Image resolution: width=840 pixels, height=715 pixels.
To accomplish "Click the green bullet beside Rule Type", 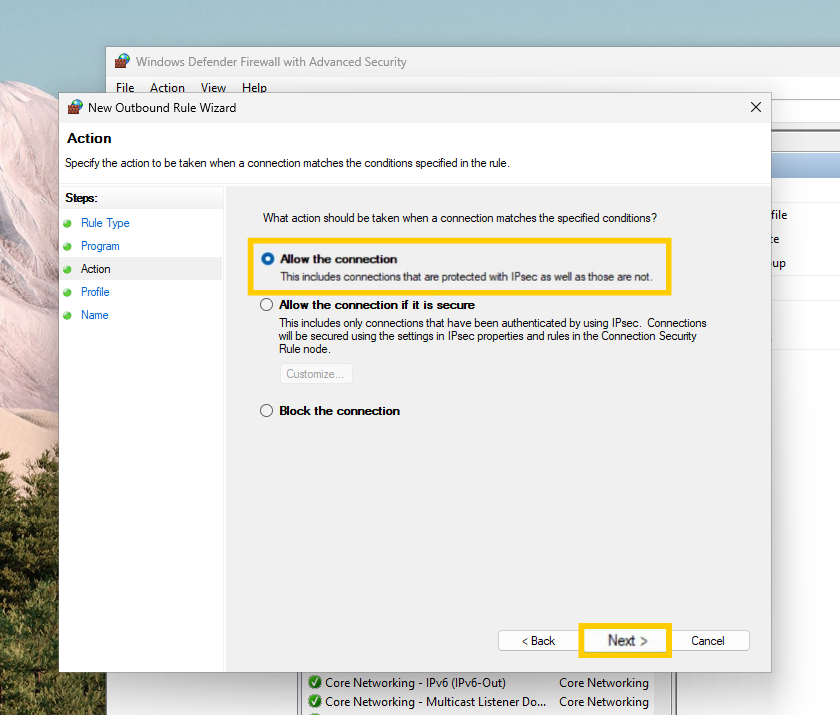I will [67, 223].
